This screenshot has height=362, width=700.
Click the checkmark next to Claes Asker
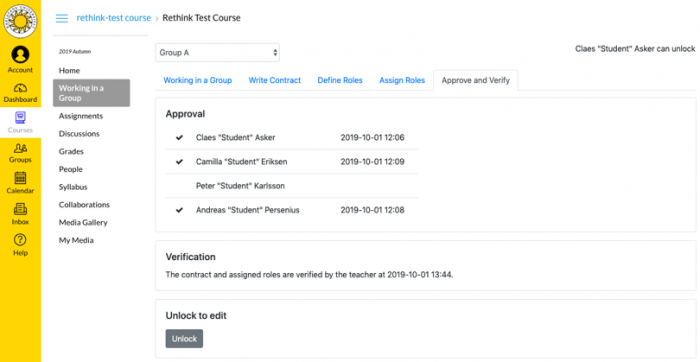pyautogui.click(x=179, y=137)
